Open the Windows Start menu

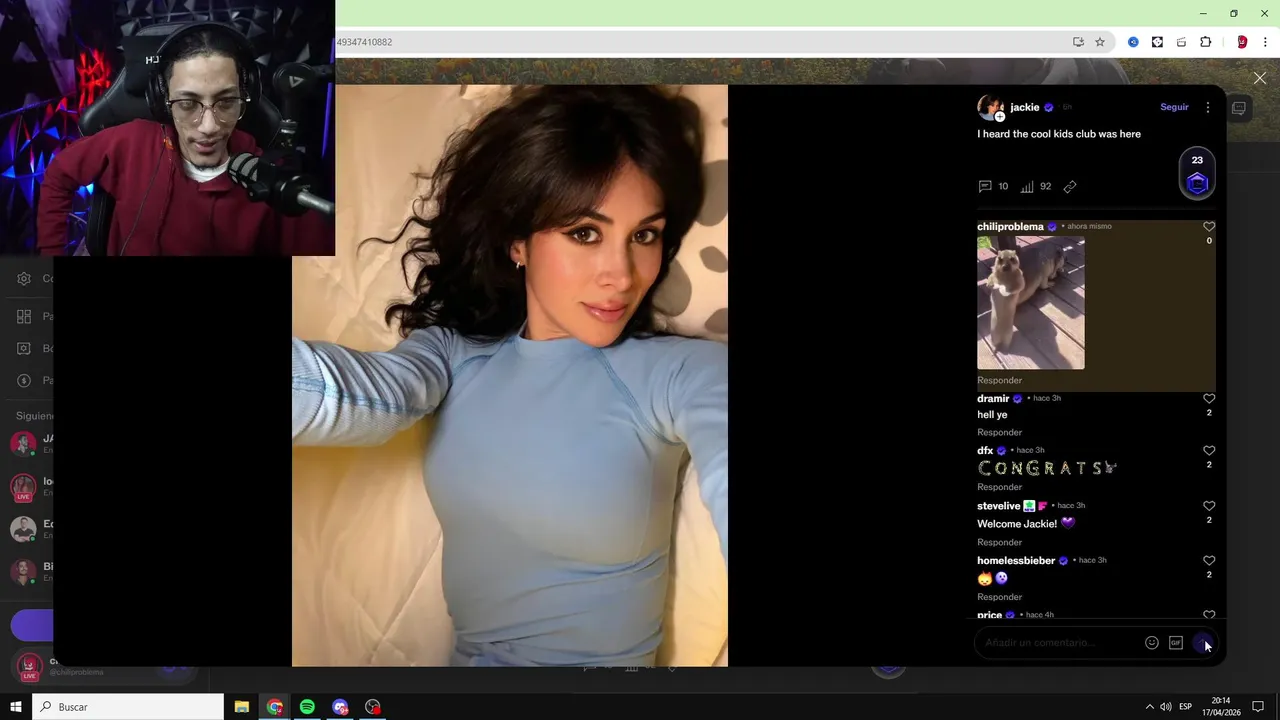pyautogui.click(x=16, y=707)
